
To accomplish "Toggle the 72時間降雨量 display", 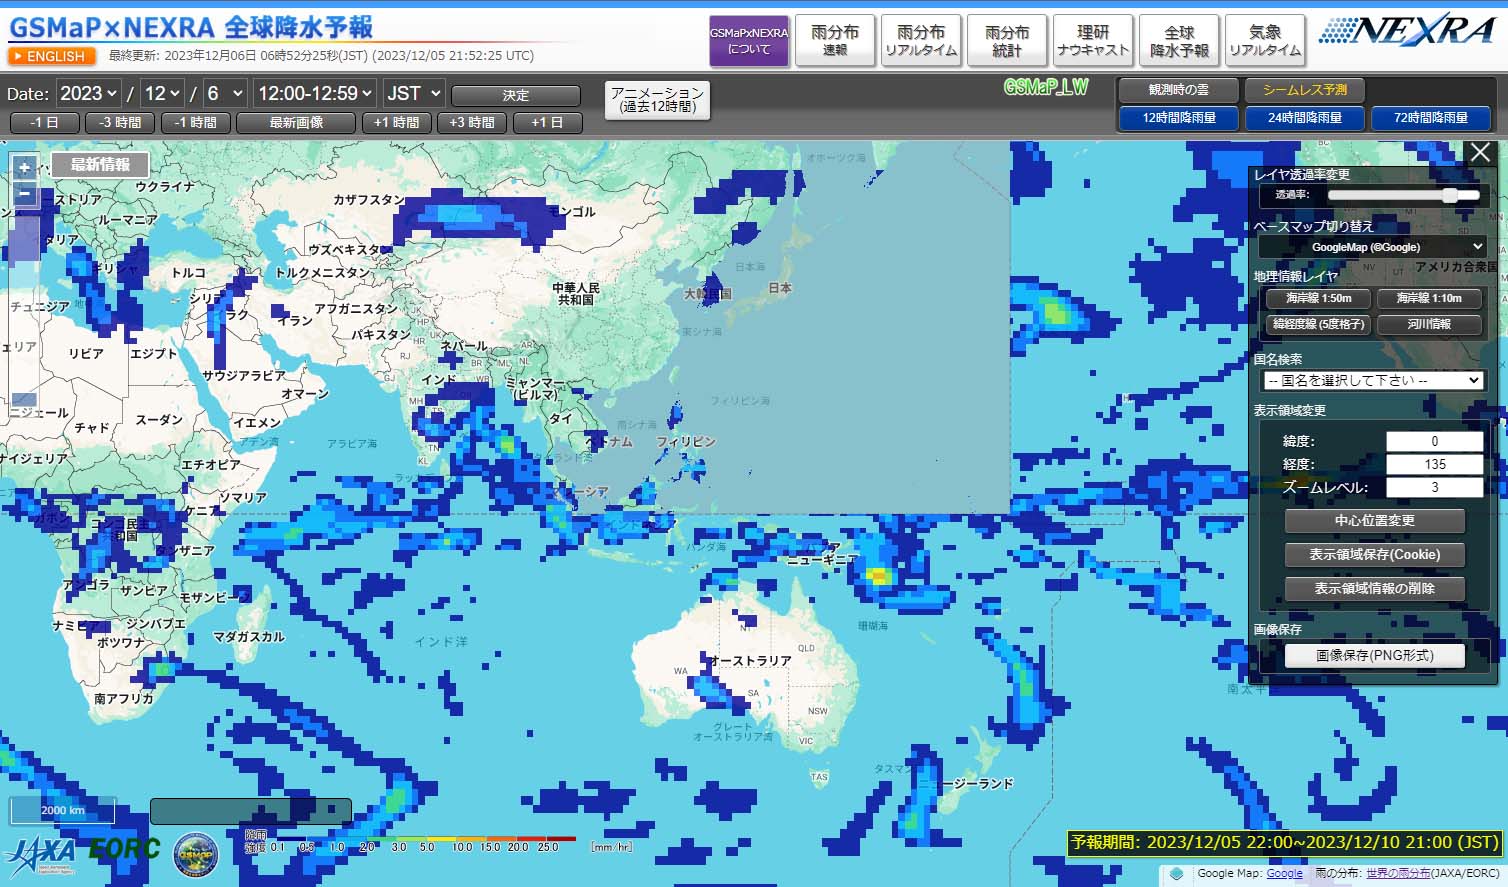I will click(1431, 118).
